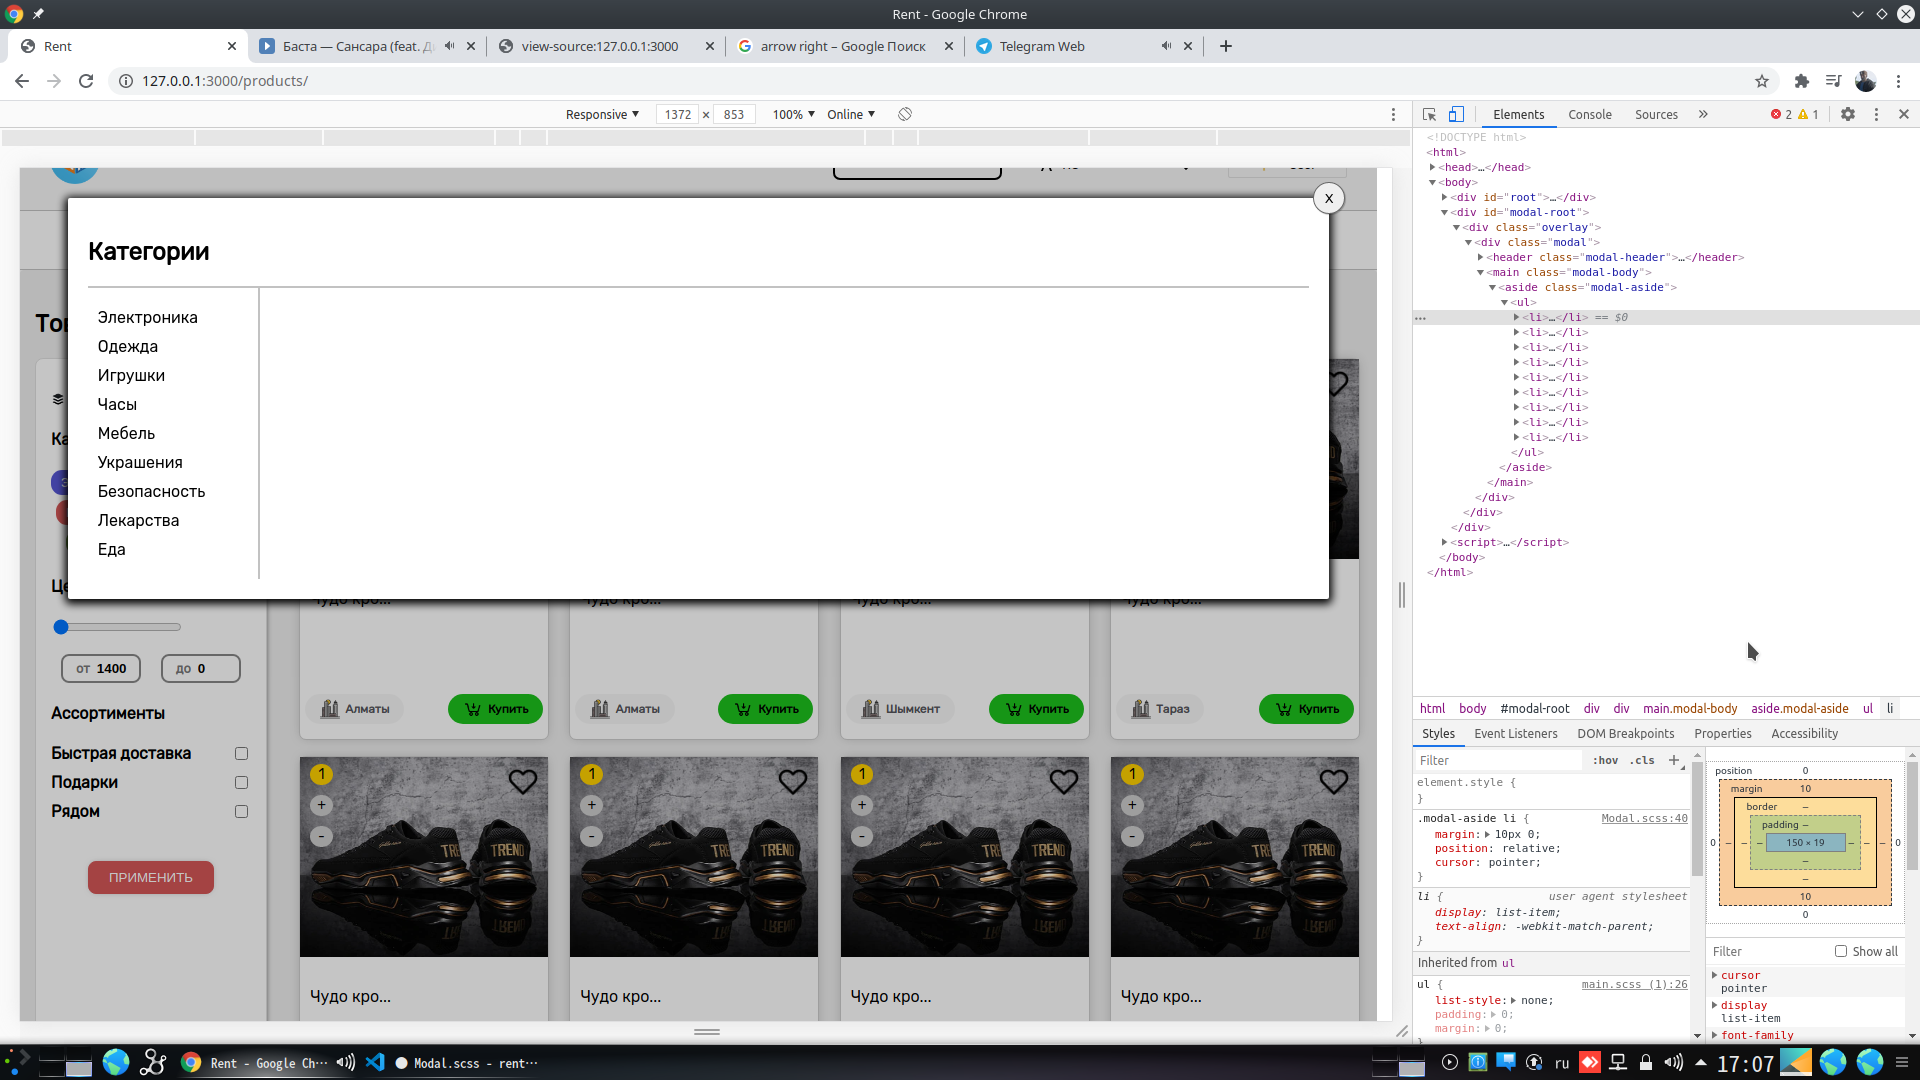This screenshot has height=1080, width=1920.
Task: Open device toolbar more options menu
Action: click(1393, 114)
